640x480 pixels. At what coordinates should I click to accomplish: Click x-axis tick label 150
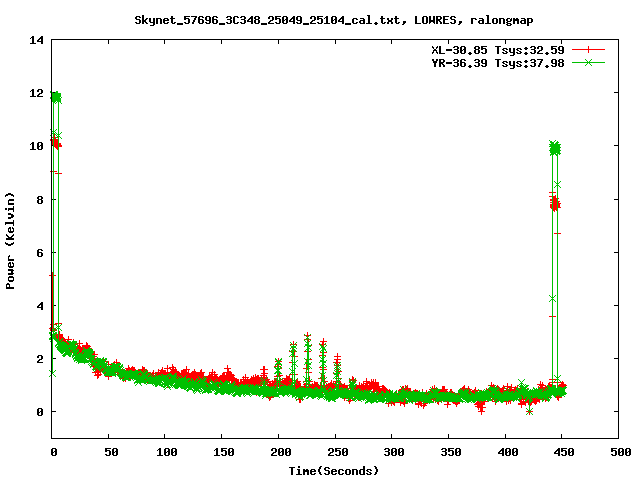pos(224,452)
